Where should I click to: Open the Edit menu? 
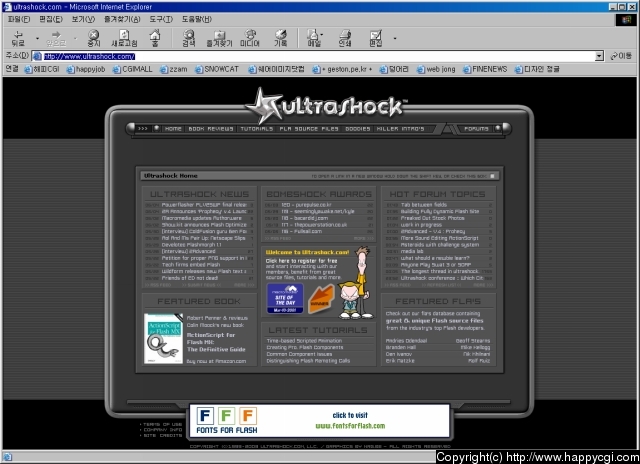click(51, 19)
